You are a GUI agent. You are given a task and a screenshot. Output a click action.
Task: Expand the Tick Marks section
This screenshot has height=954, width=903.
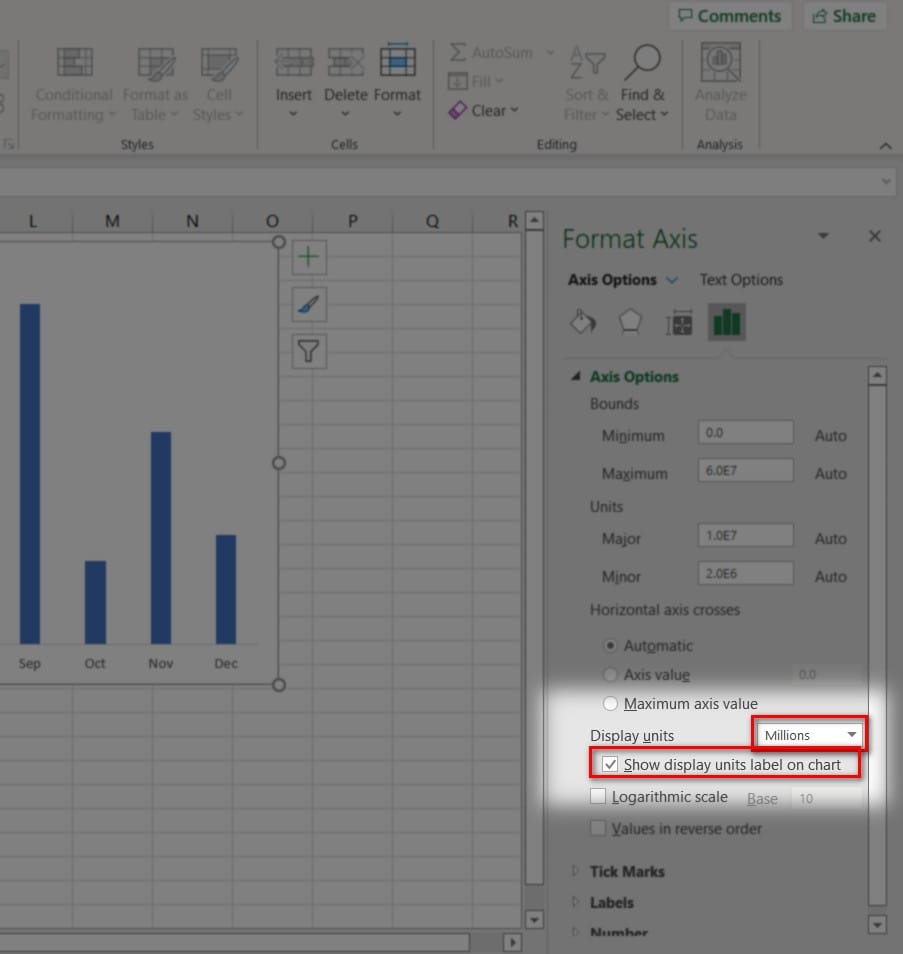click(x=626, y=871)
